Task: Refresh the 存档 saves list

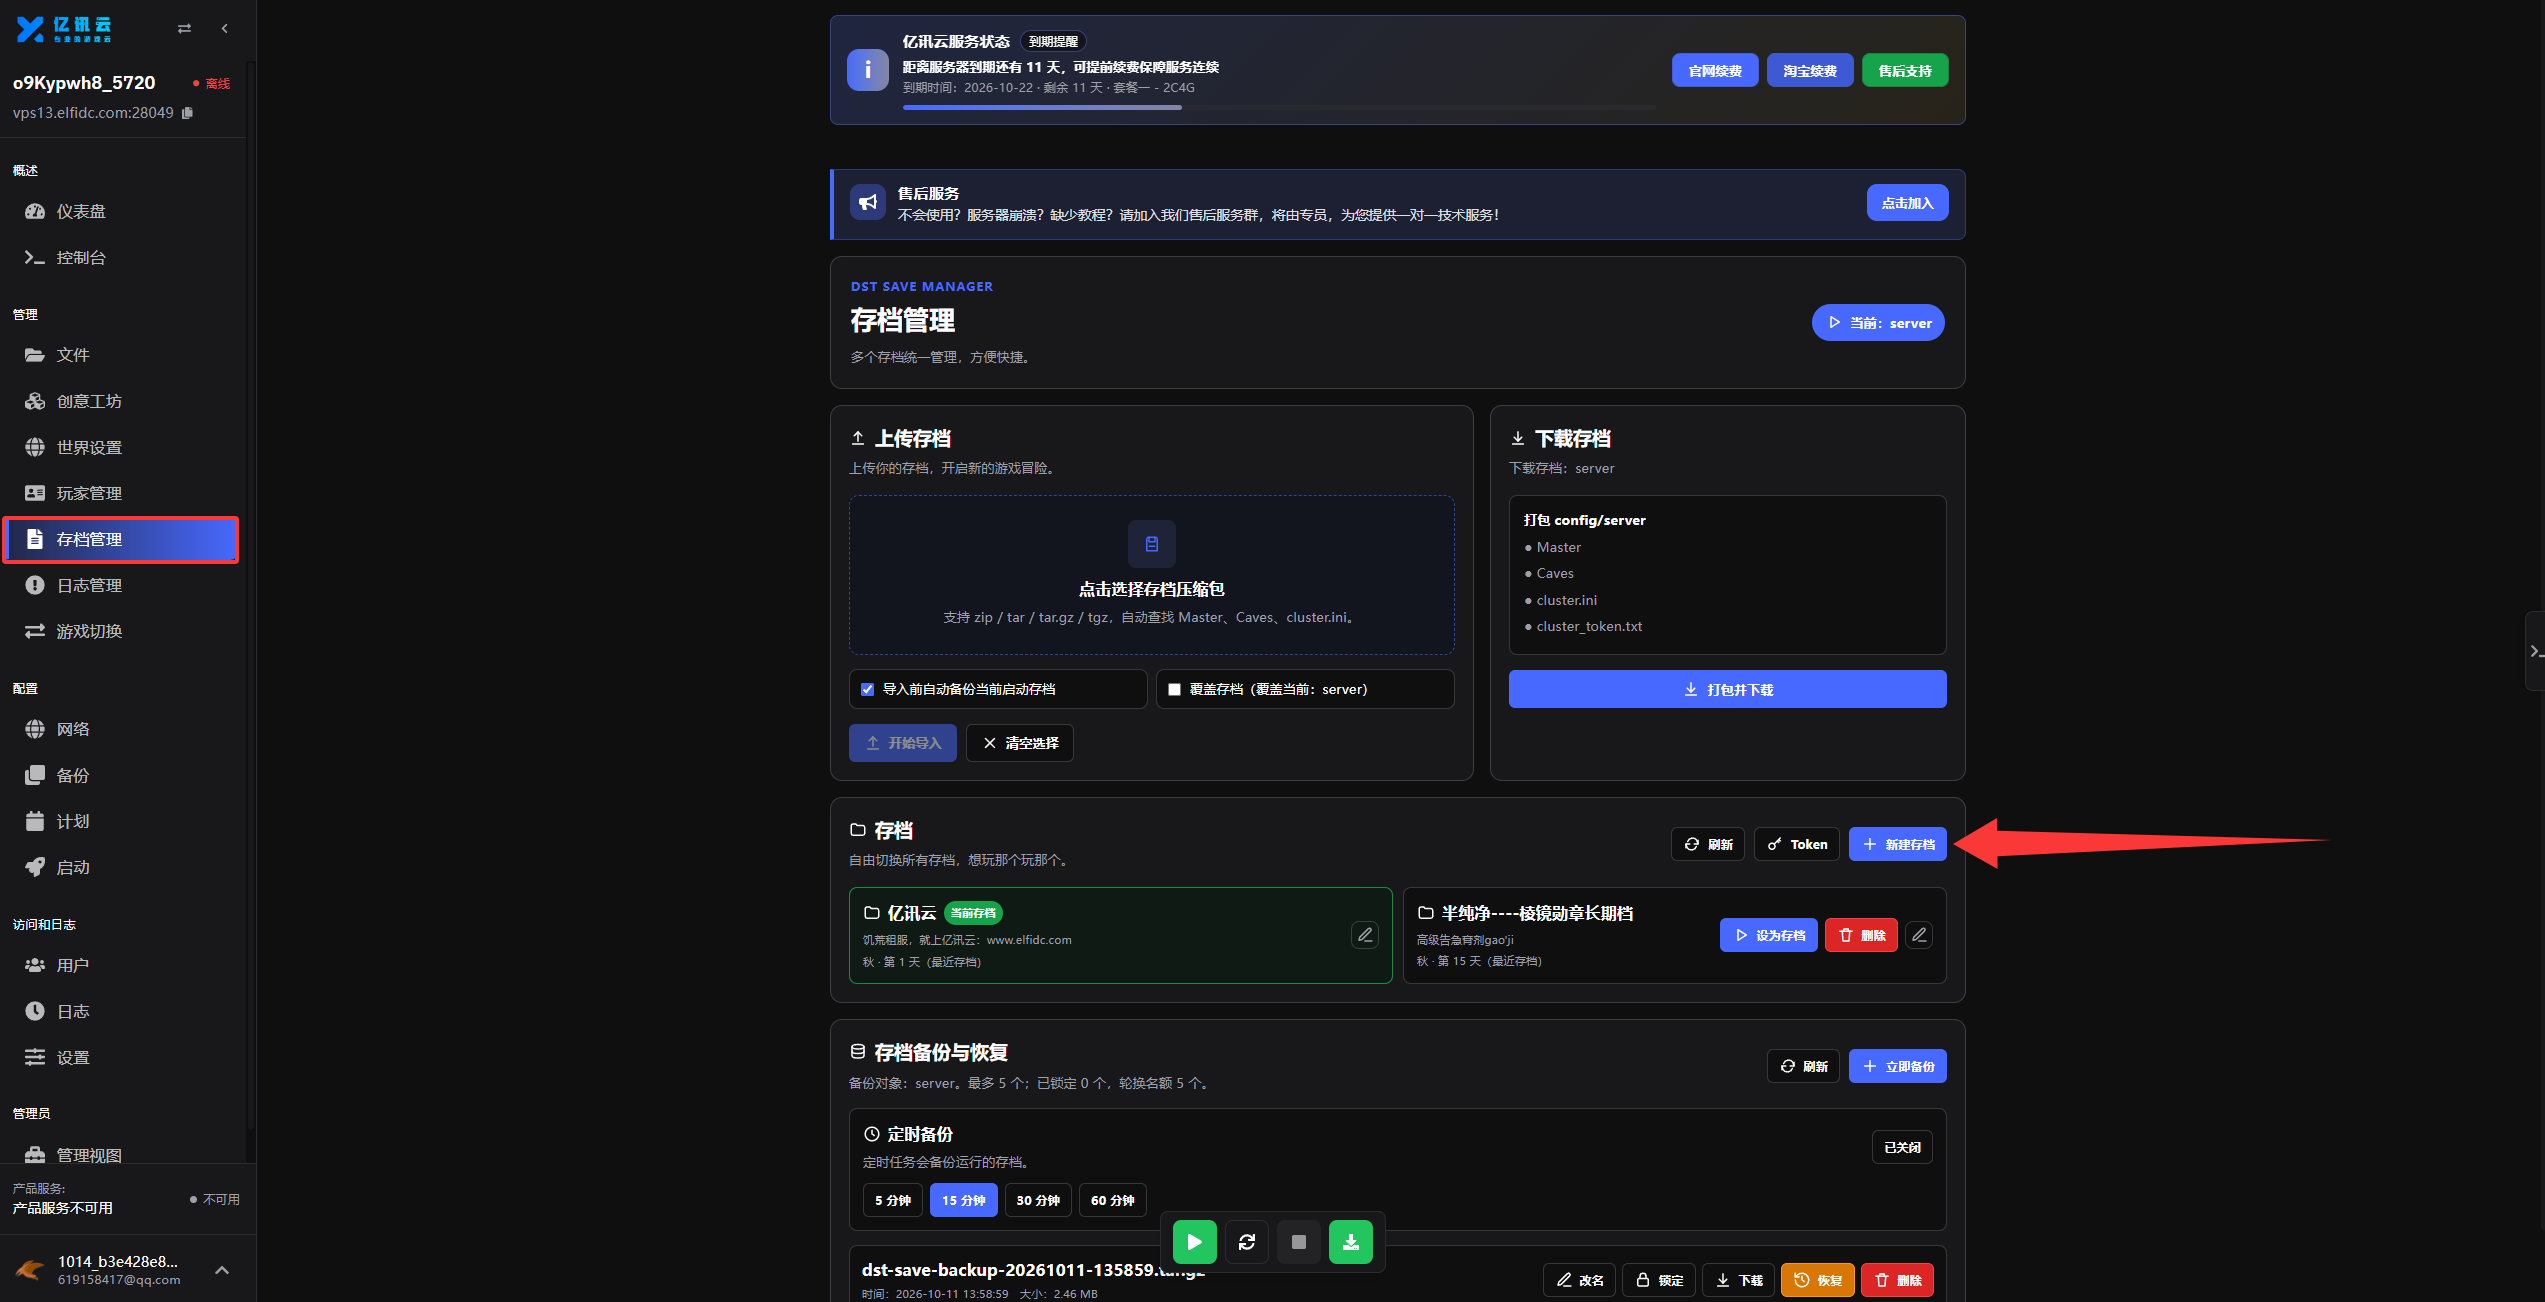Action: (x=1708, y=844)
